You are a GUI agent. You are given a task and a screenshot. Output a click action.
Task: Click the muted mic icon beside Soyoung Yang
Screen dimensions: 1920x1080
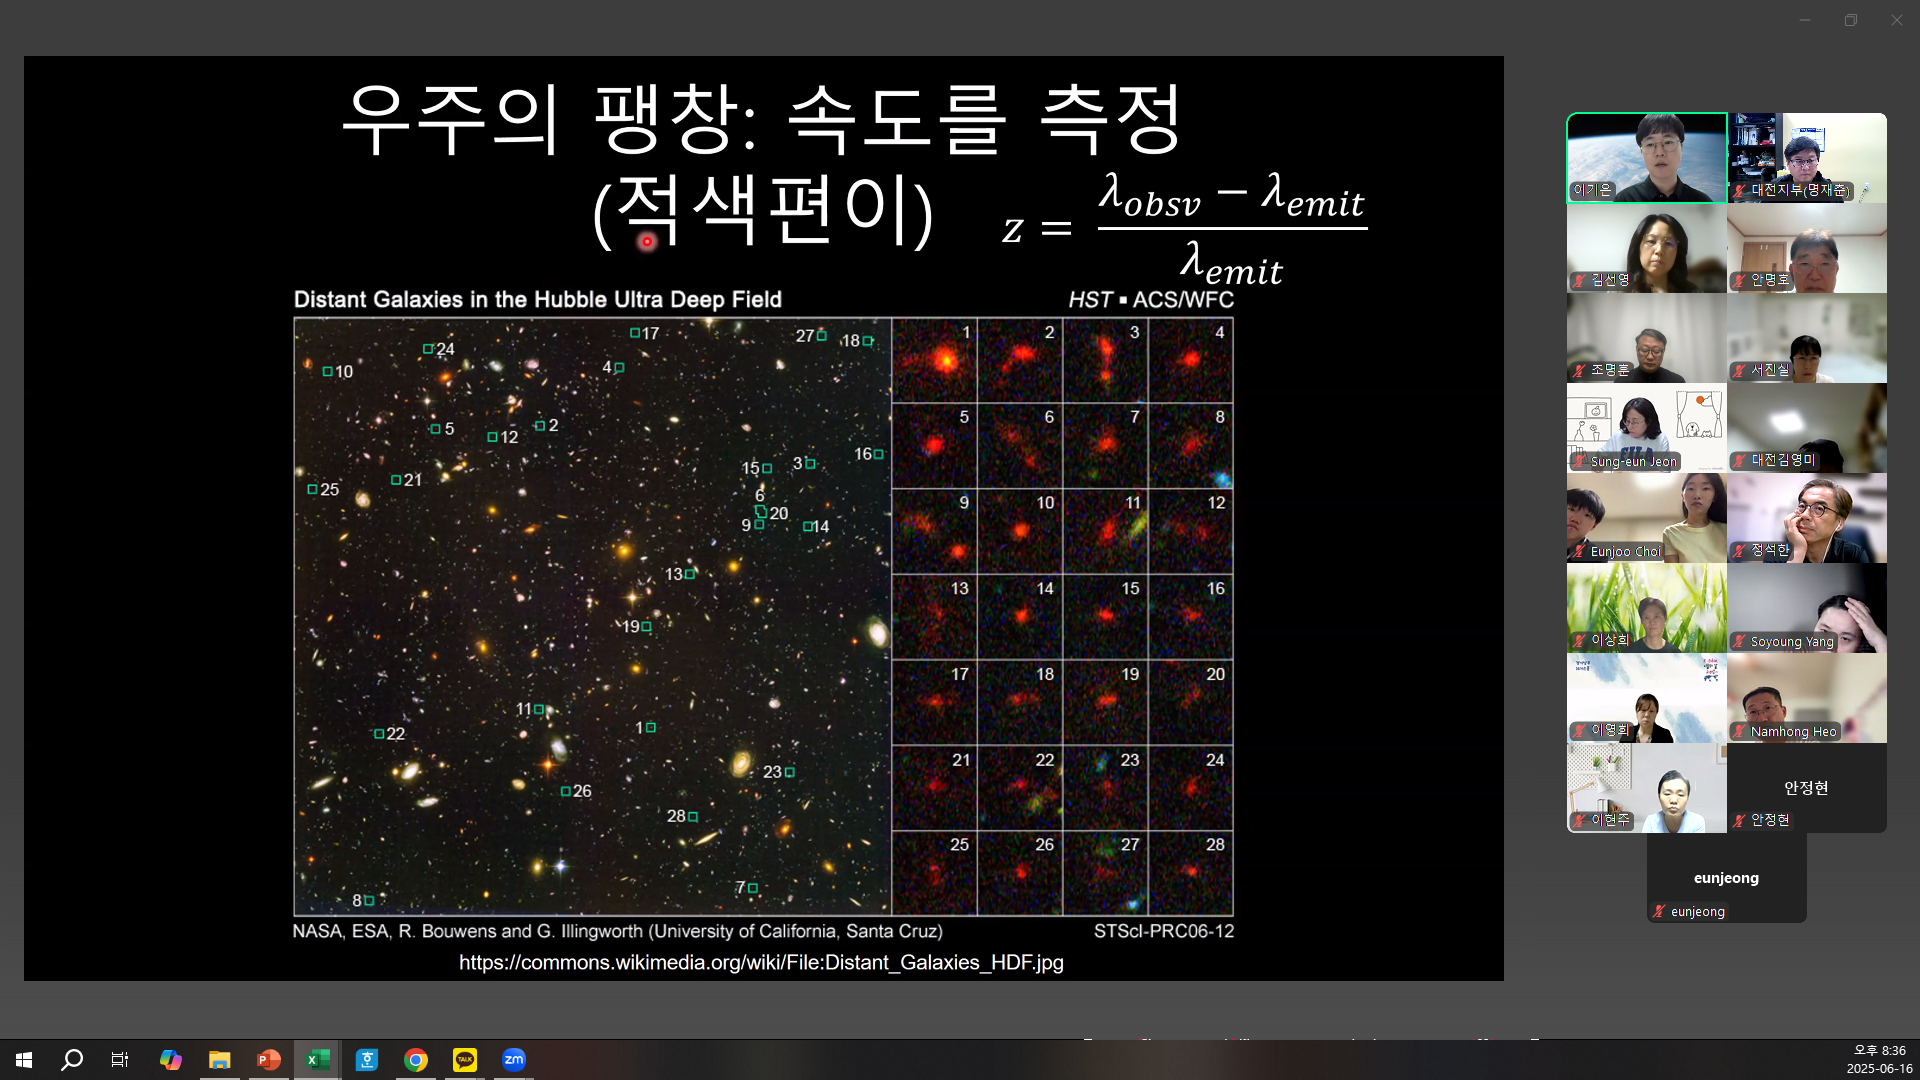click(1740, 642)
